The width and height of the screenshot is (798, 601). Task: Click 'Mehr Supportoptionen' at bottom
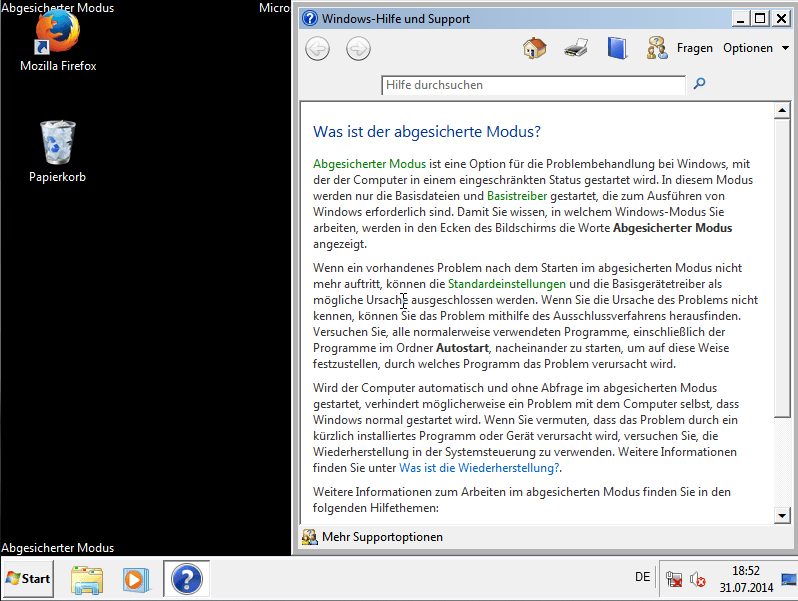pyautogui.click(x=381, y=537)
